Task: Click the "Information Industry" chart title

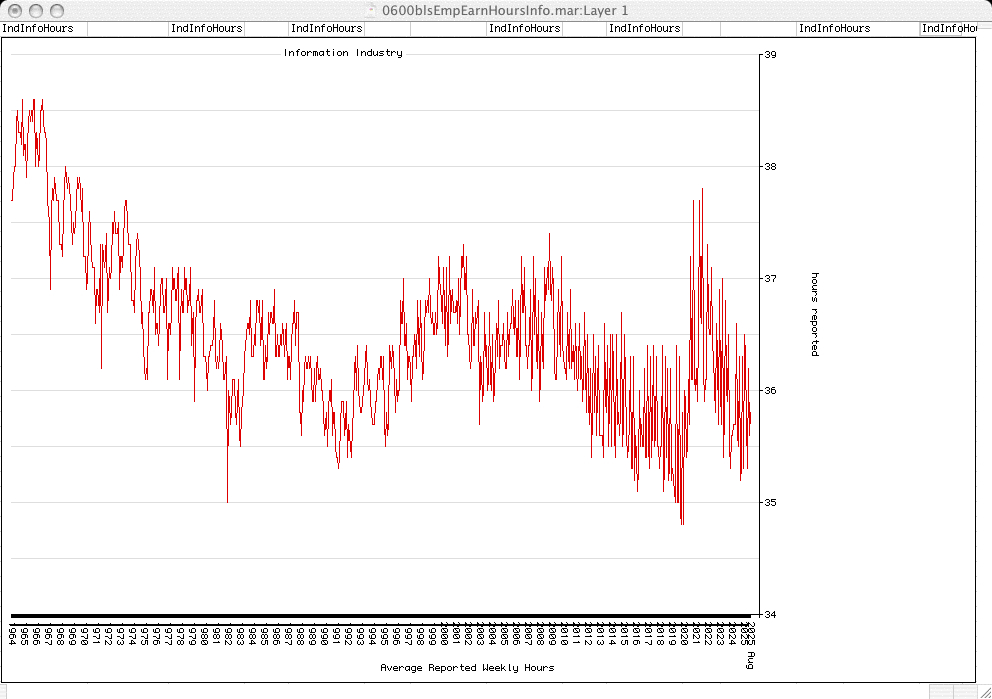Action: tap(343, 53)
